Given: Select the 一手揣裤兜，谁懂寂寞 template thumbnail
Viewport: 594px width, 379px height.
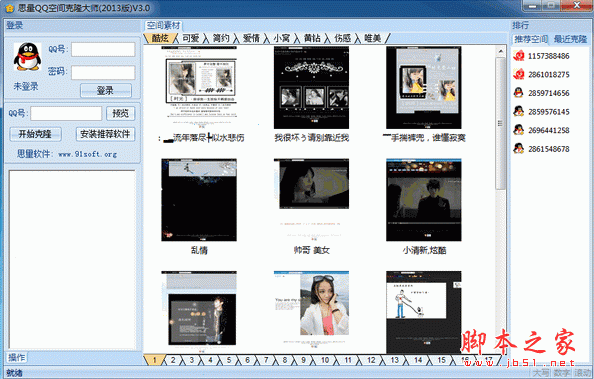Looking at the screenshot, I should tap(424, 88).
